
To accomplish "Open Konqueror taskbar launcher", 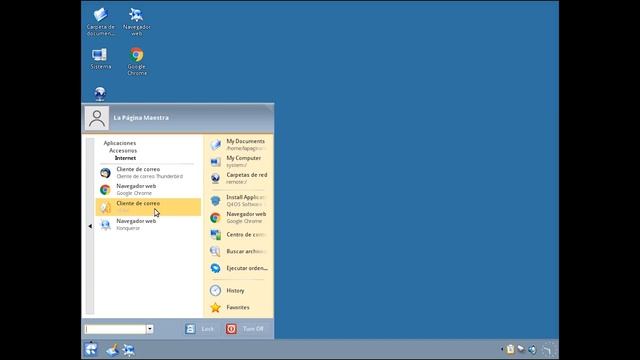I will point(129,350).
